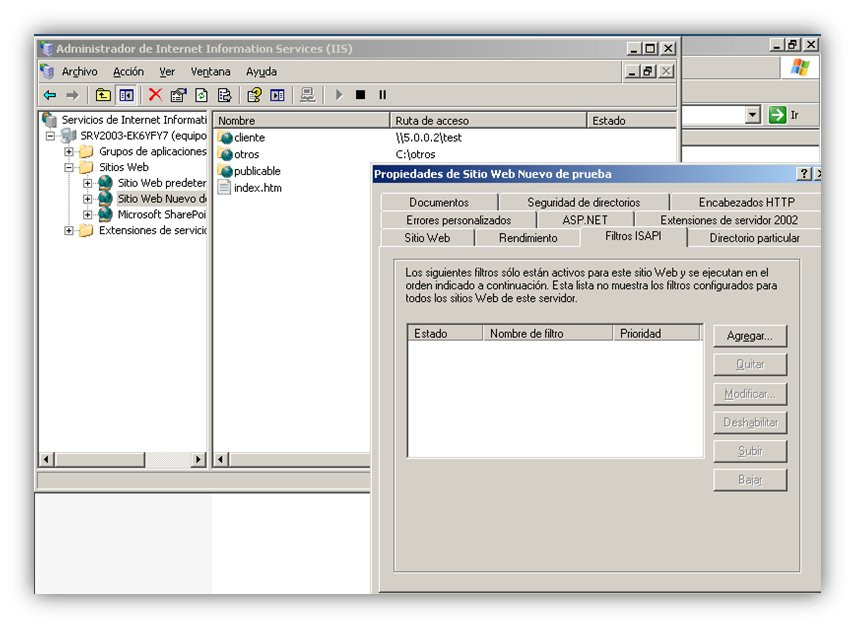Screen dimensions: 855x628
Task: Click the Bajar button
Action: point(750,480)
